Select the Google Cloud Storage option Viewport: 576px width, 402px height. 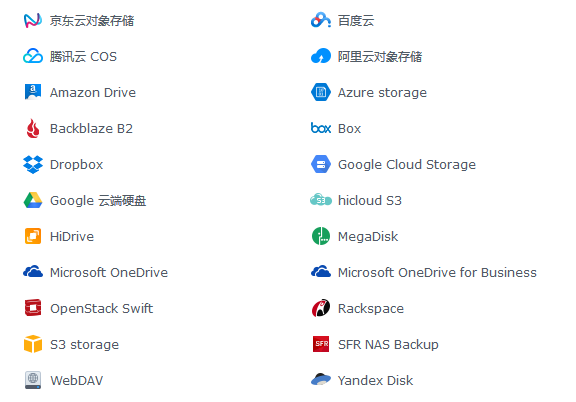(x=393, y=165)
